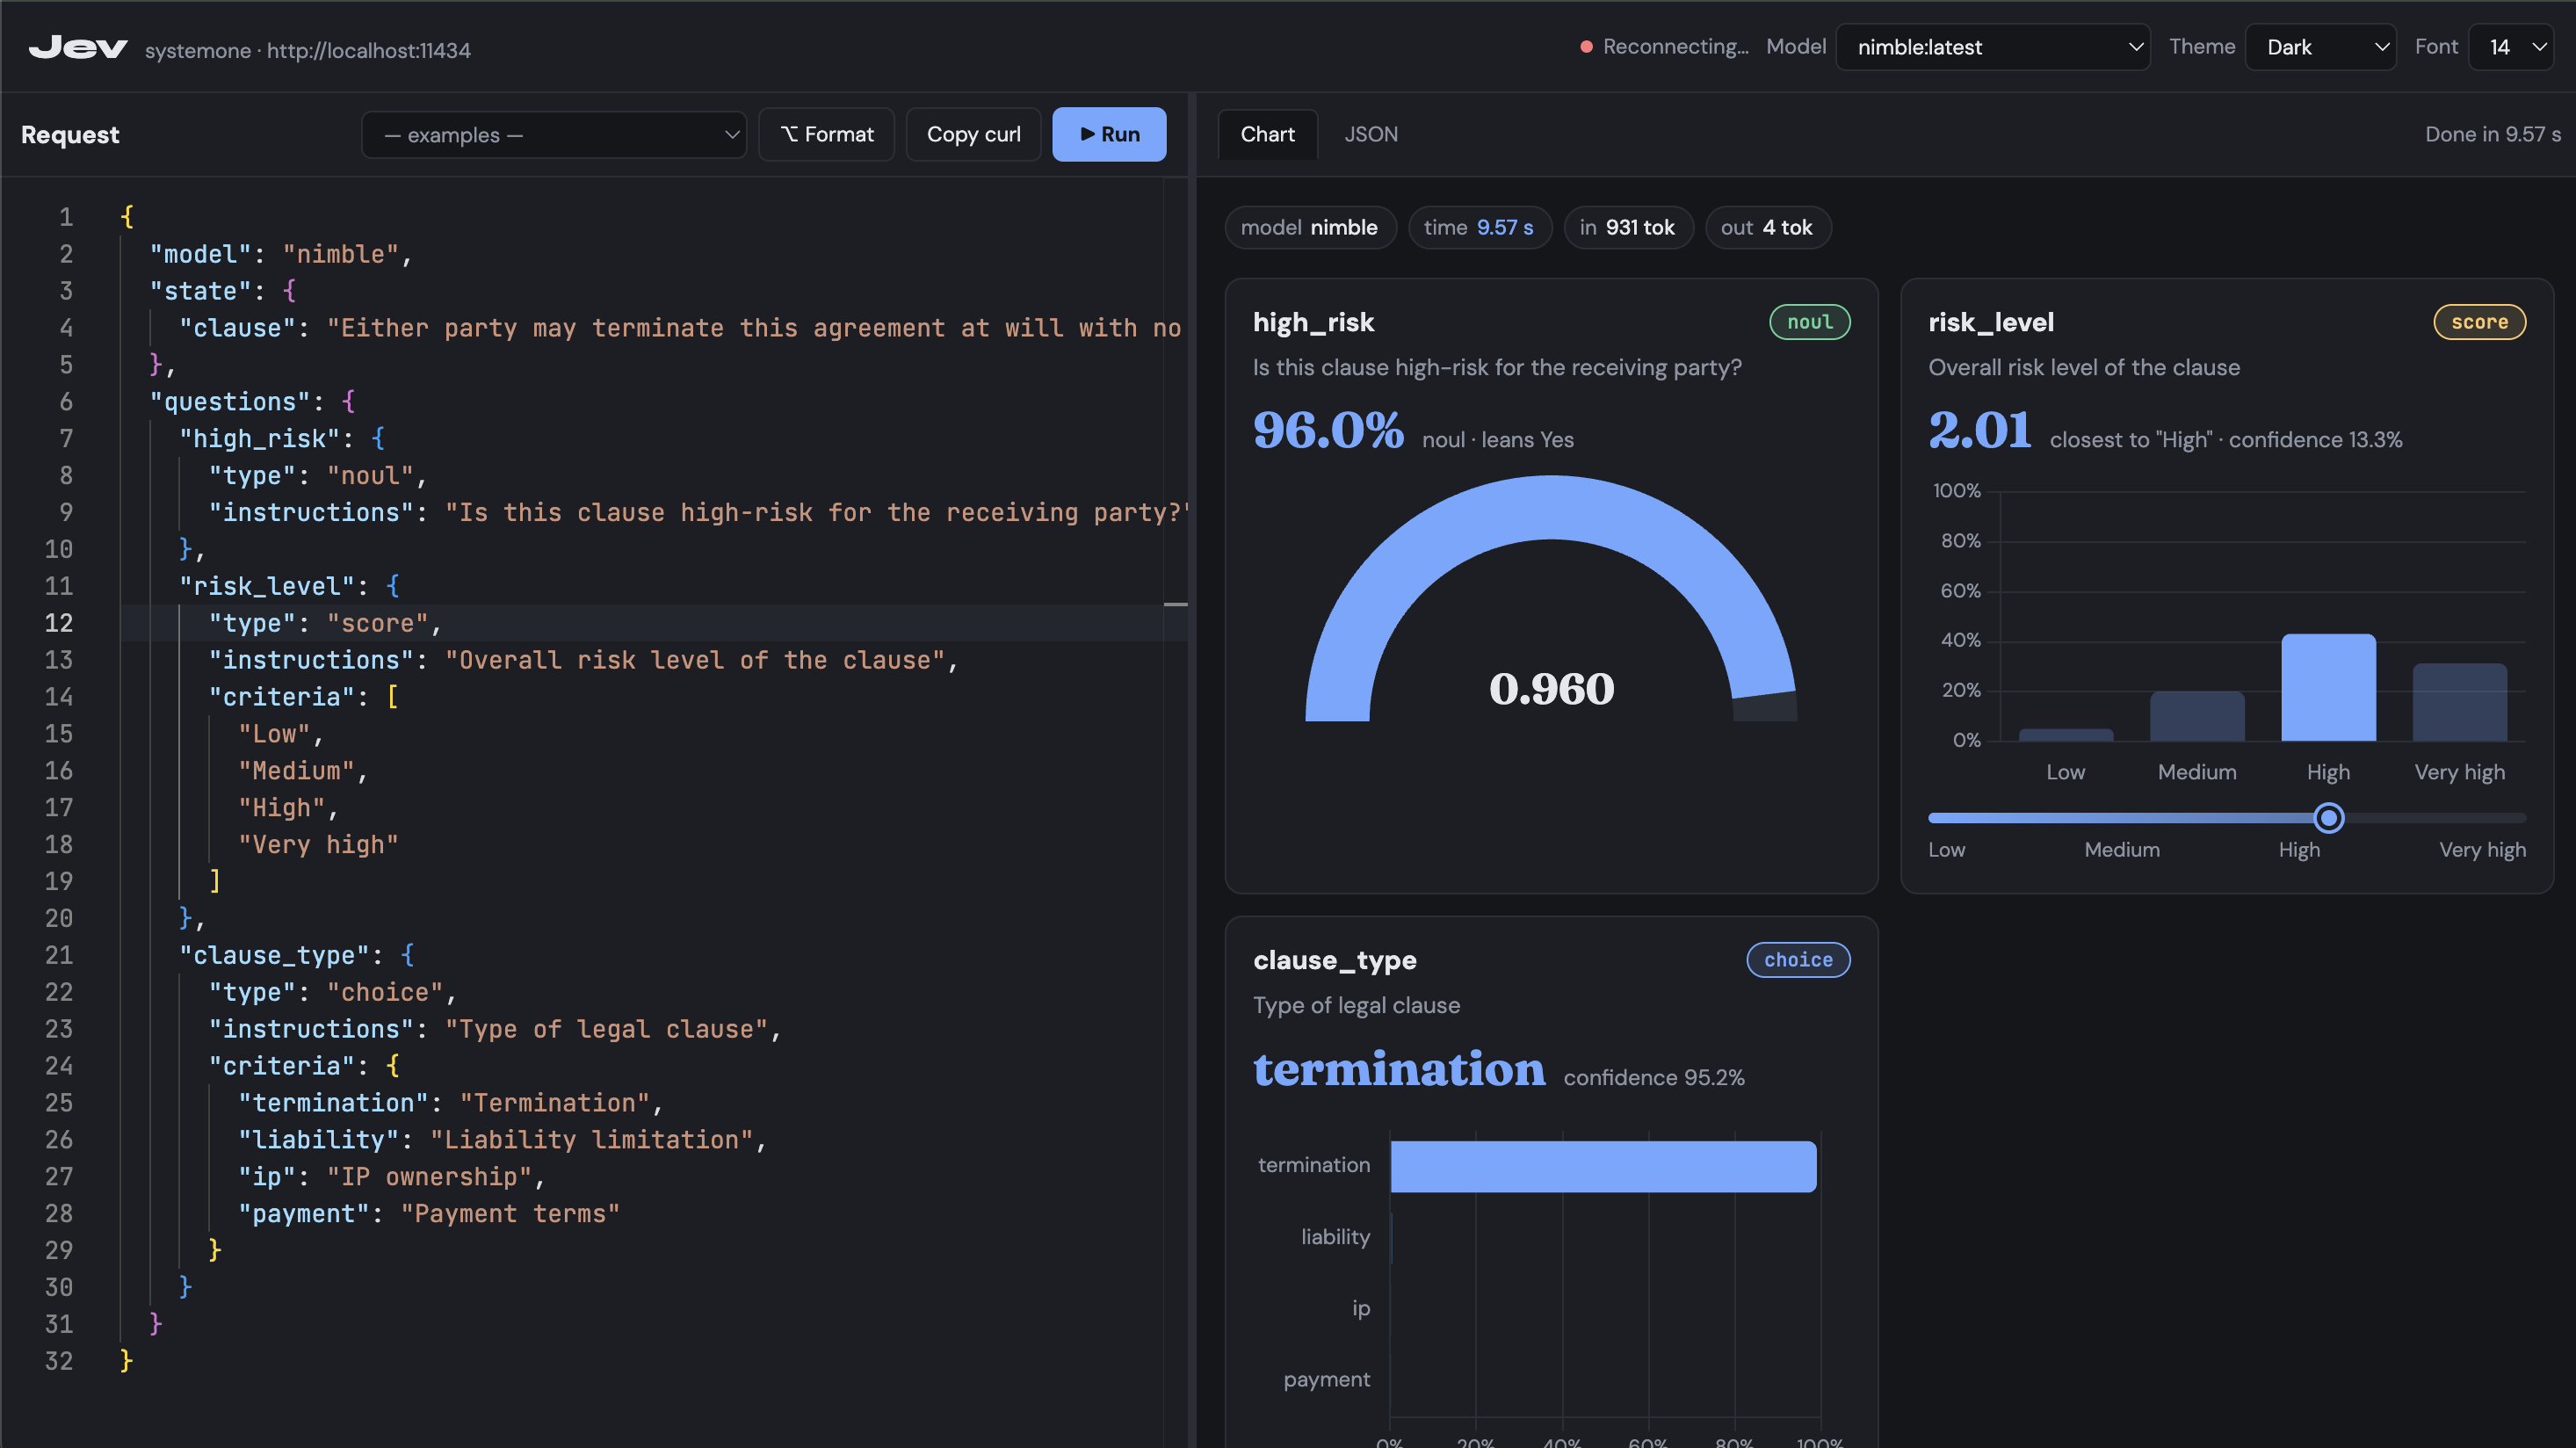Run the request
2576x1448 pixels.
[1109, 134]
